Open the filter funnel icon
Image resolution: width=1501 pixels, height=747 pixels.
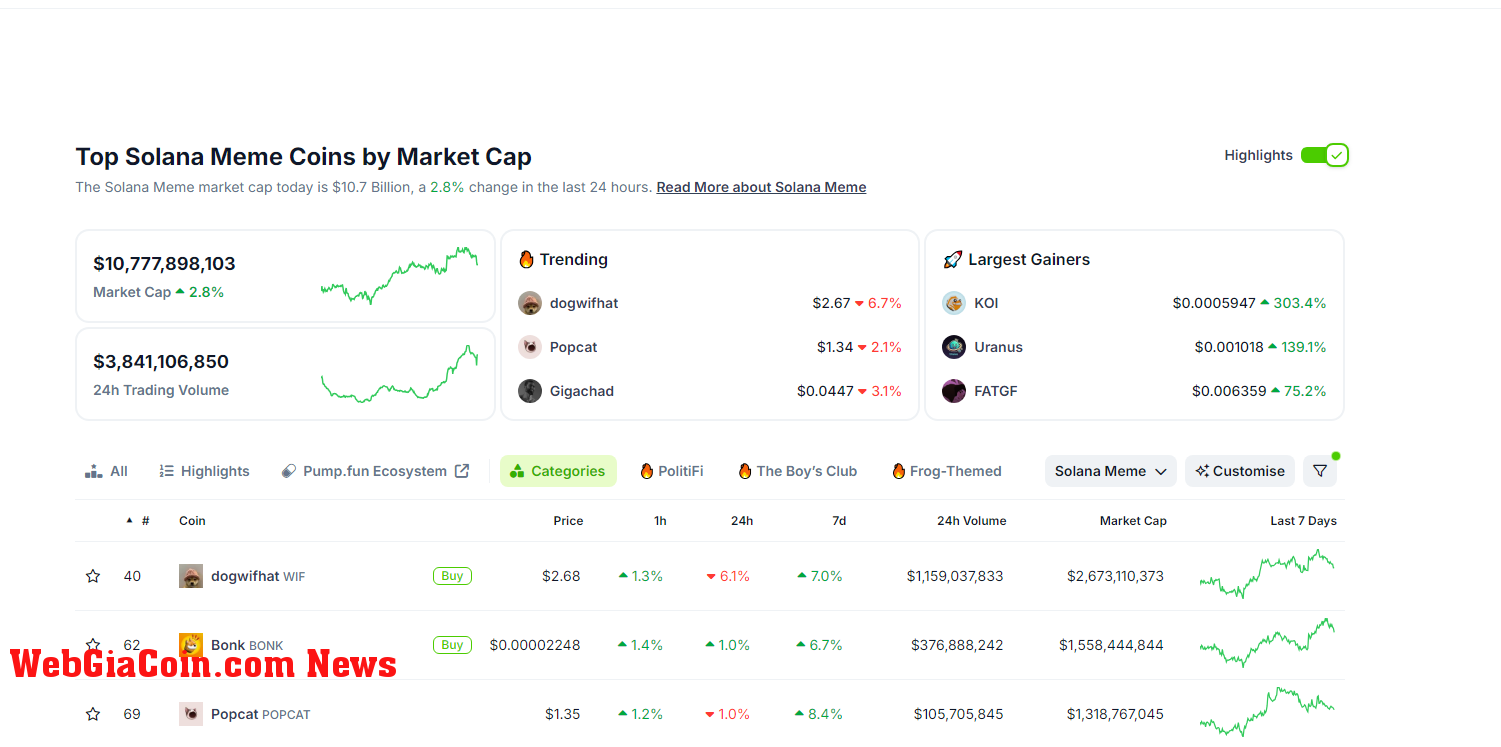click(1320, 471)
